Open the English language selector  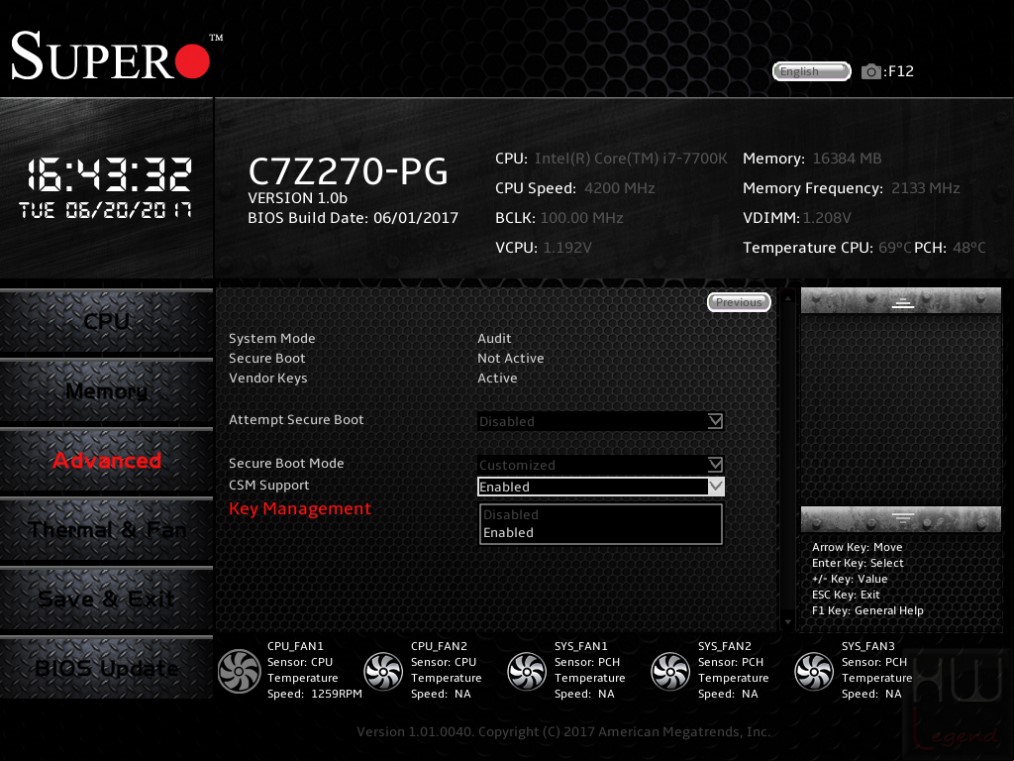pos(812,71)
